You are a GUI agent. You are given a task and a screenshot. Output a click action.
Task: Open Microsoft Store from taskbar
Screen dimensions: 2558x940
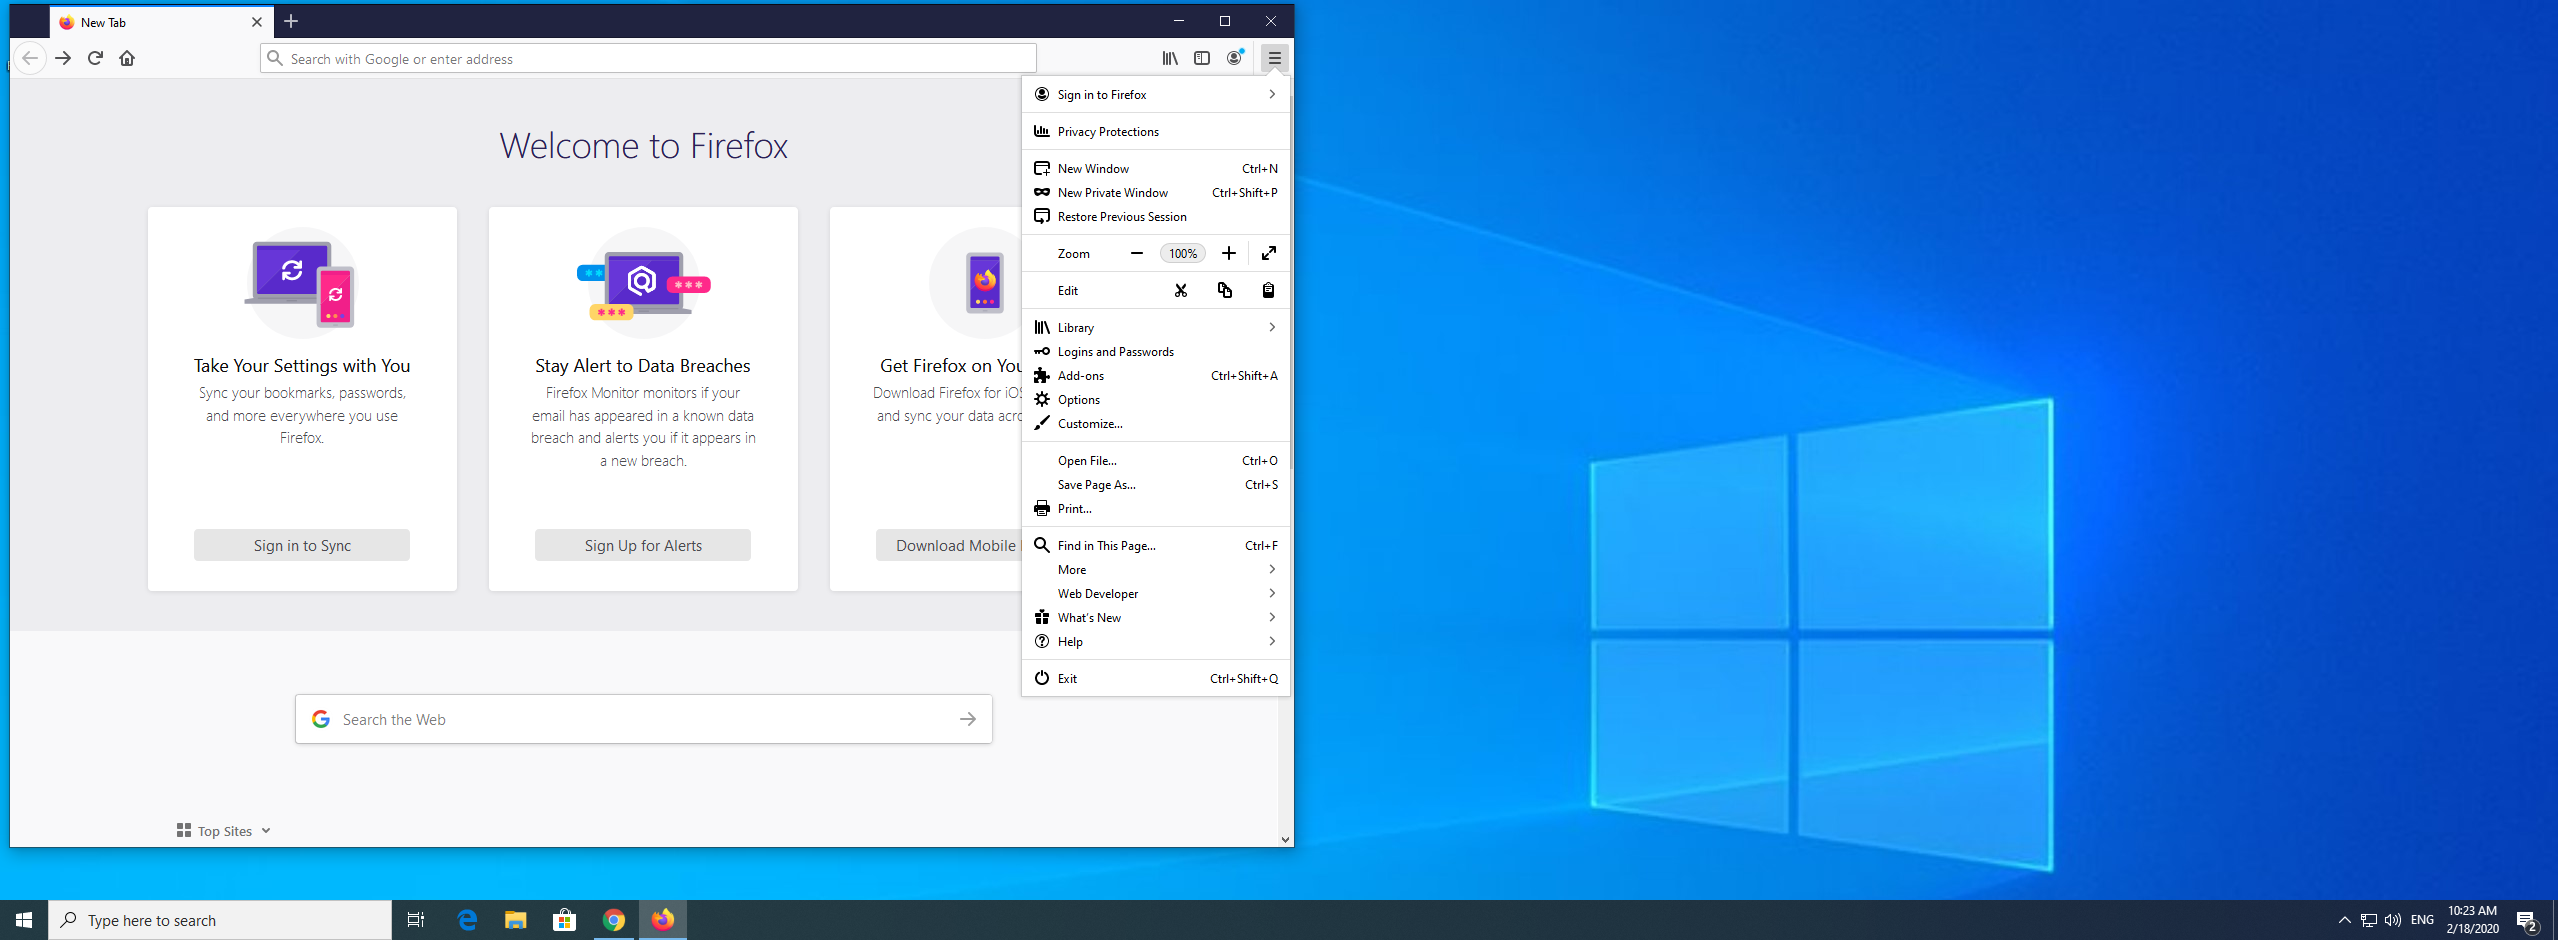(565, 920)
